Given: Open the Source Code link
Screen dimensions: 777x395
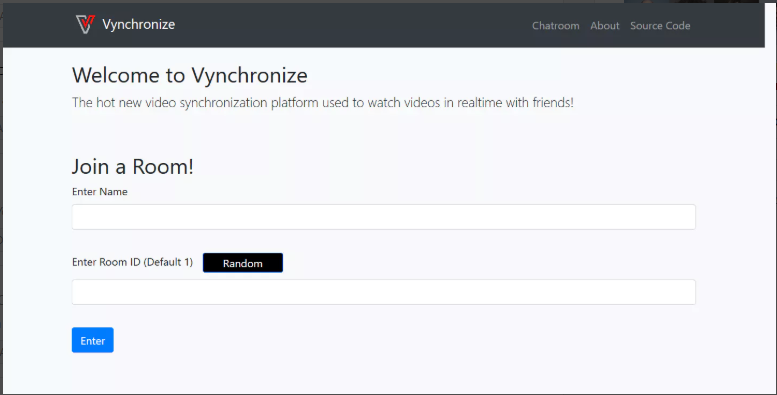Looking at the screenshot, I should (660, 26).
